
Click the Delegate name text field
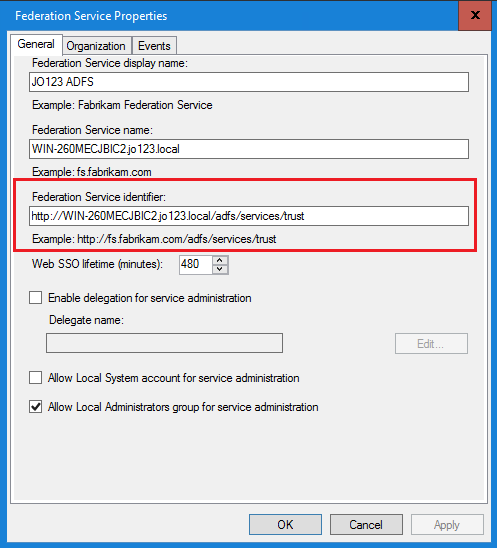164,343
